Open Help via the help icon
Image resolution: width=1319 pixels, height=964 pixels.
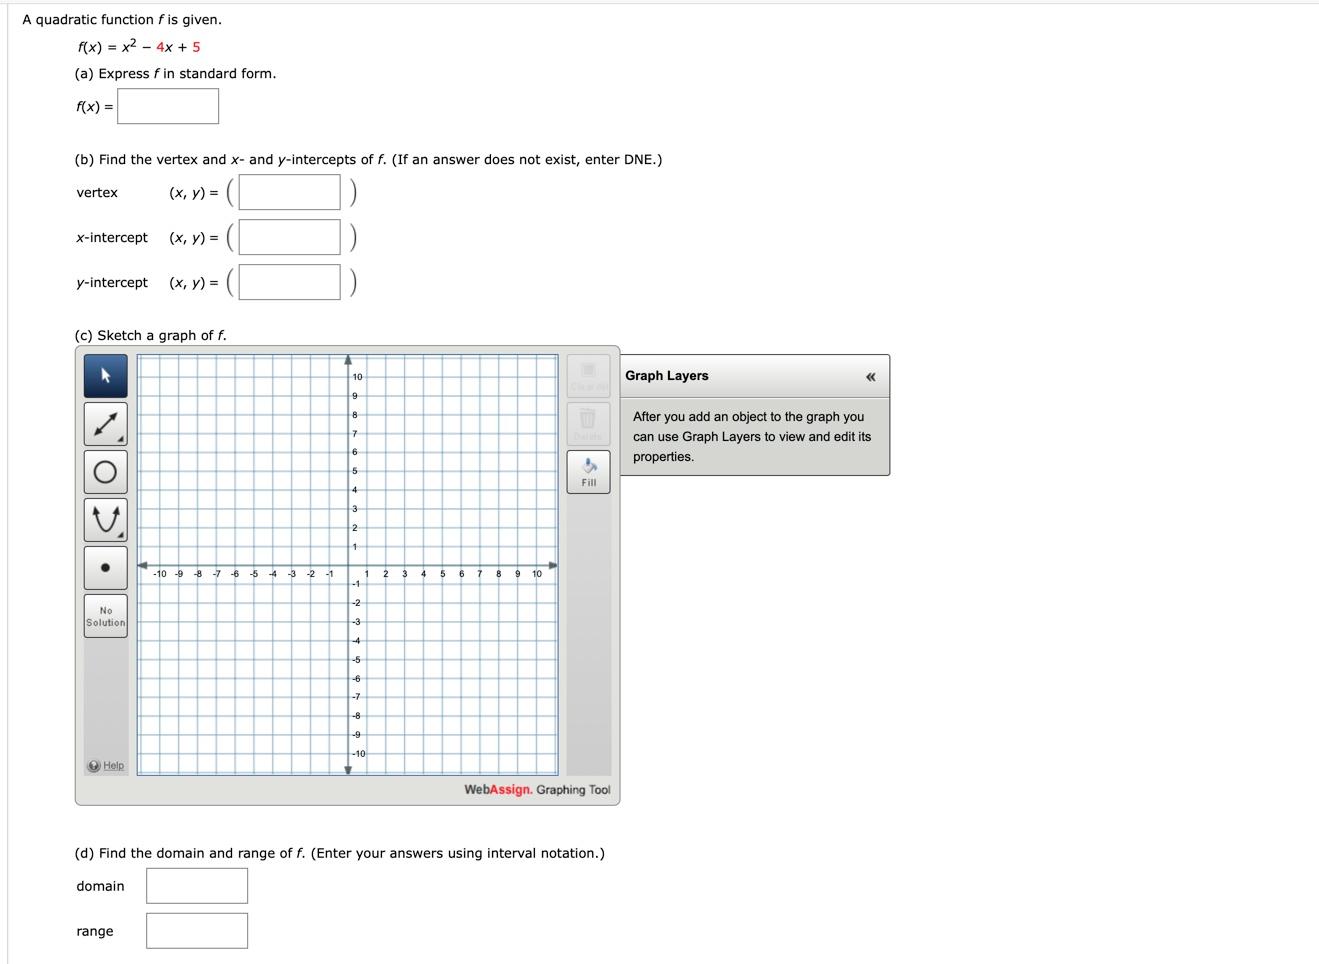92,765
